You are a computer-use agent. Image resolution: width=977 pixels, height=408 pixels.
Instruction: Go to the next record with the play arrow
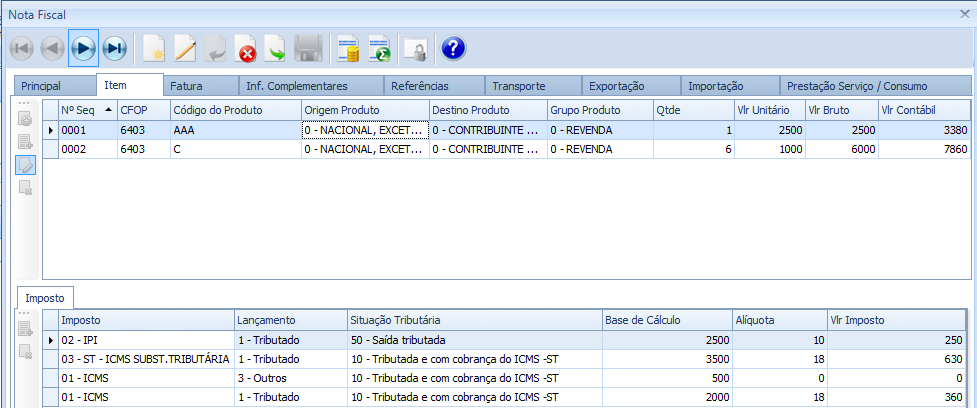(x=83, y=47)
